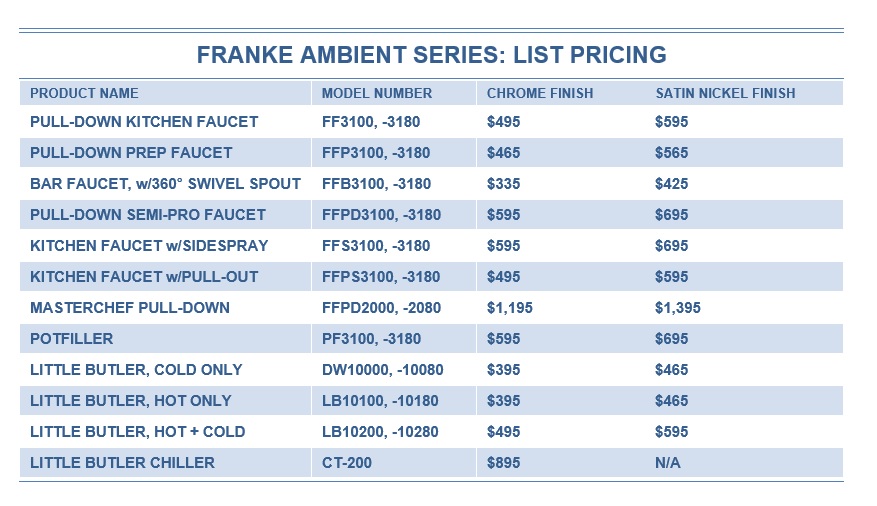Select KITCHEN FAUCET w/PULL-OUT cell
Viewport: 877px width, 506px height.
click(x=144, y=277)
